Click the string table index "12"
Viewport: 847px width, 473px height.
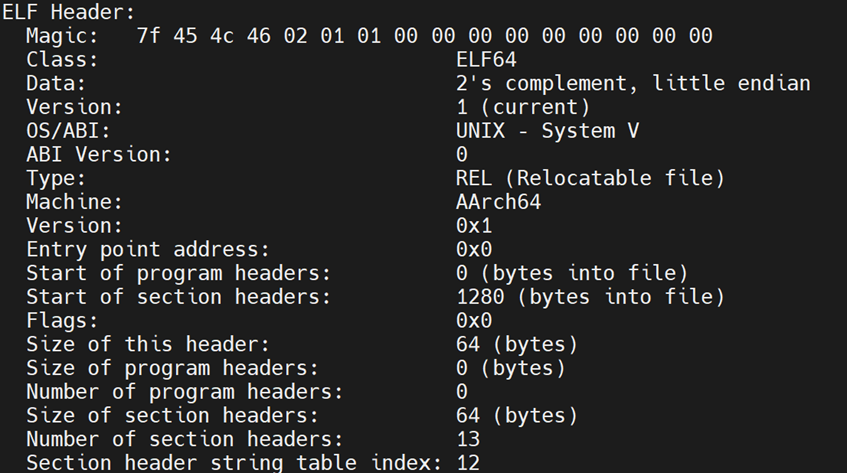(468, 463)
